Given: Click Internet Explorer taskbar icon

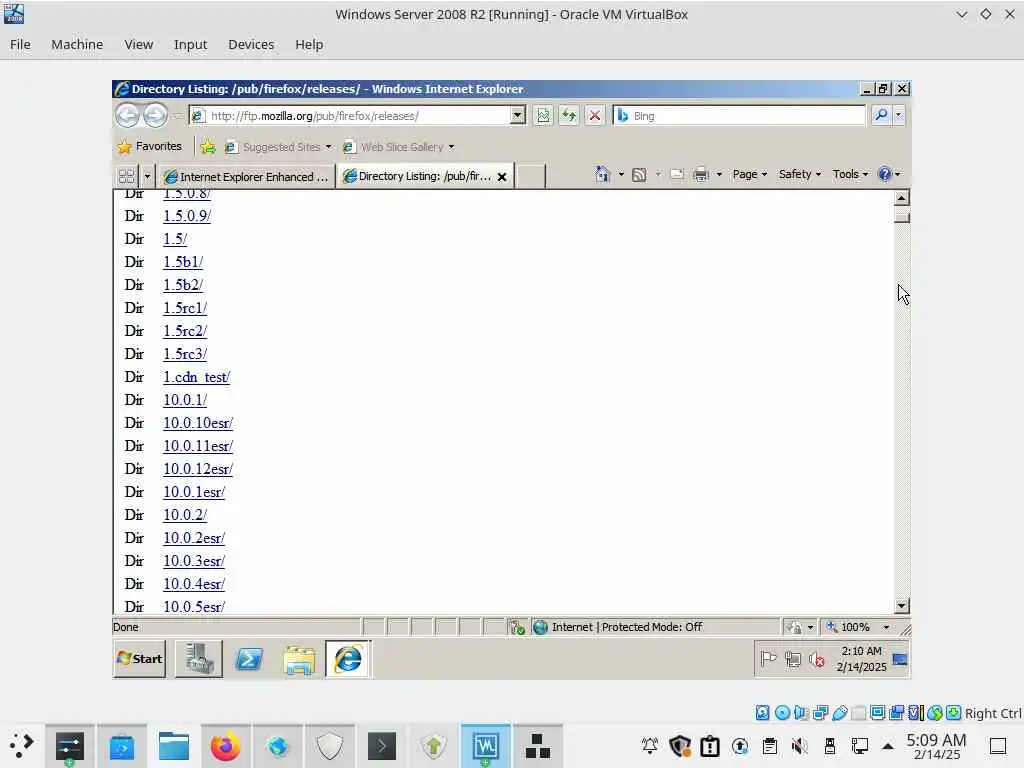Looking at the screenshot, I should coord(348,659).
